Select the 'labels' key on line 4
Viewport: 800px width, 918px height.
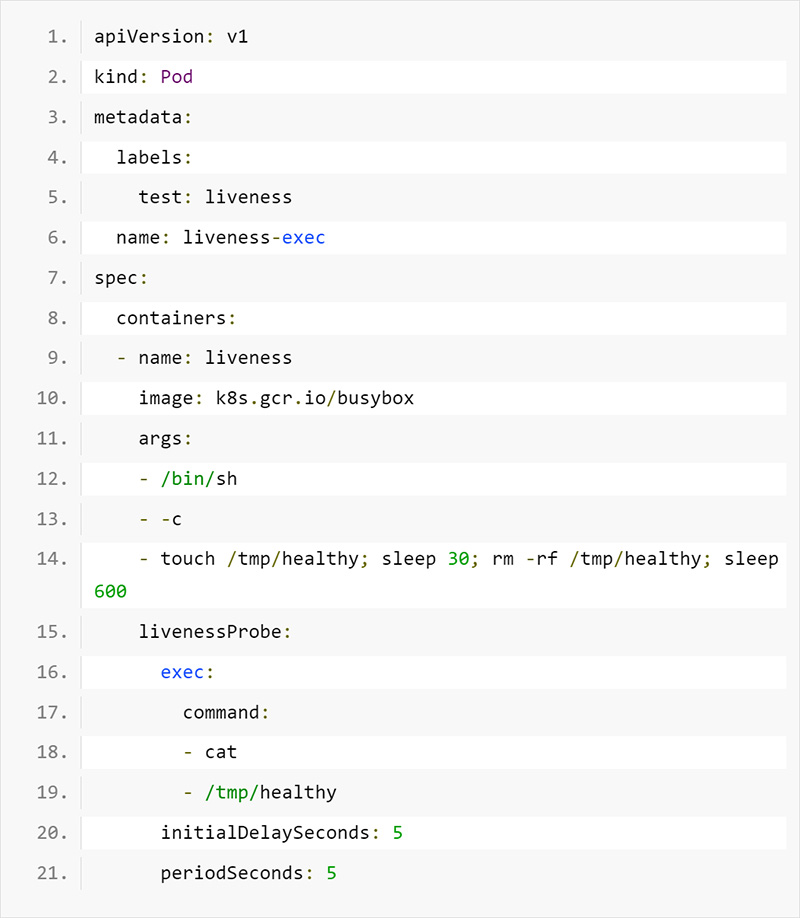(x=149, y=157)
